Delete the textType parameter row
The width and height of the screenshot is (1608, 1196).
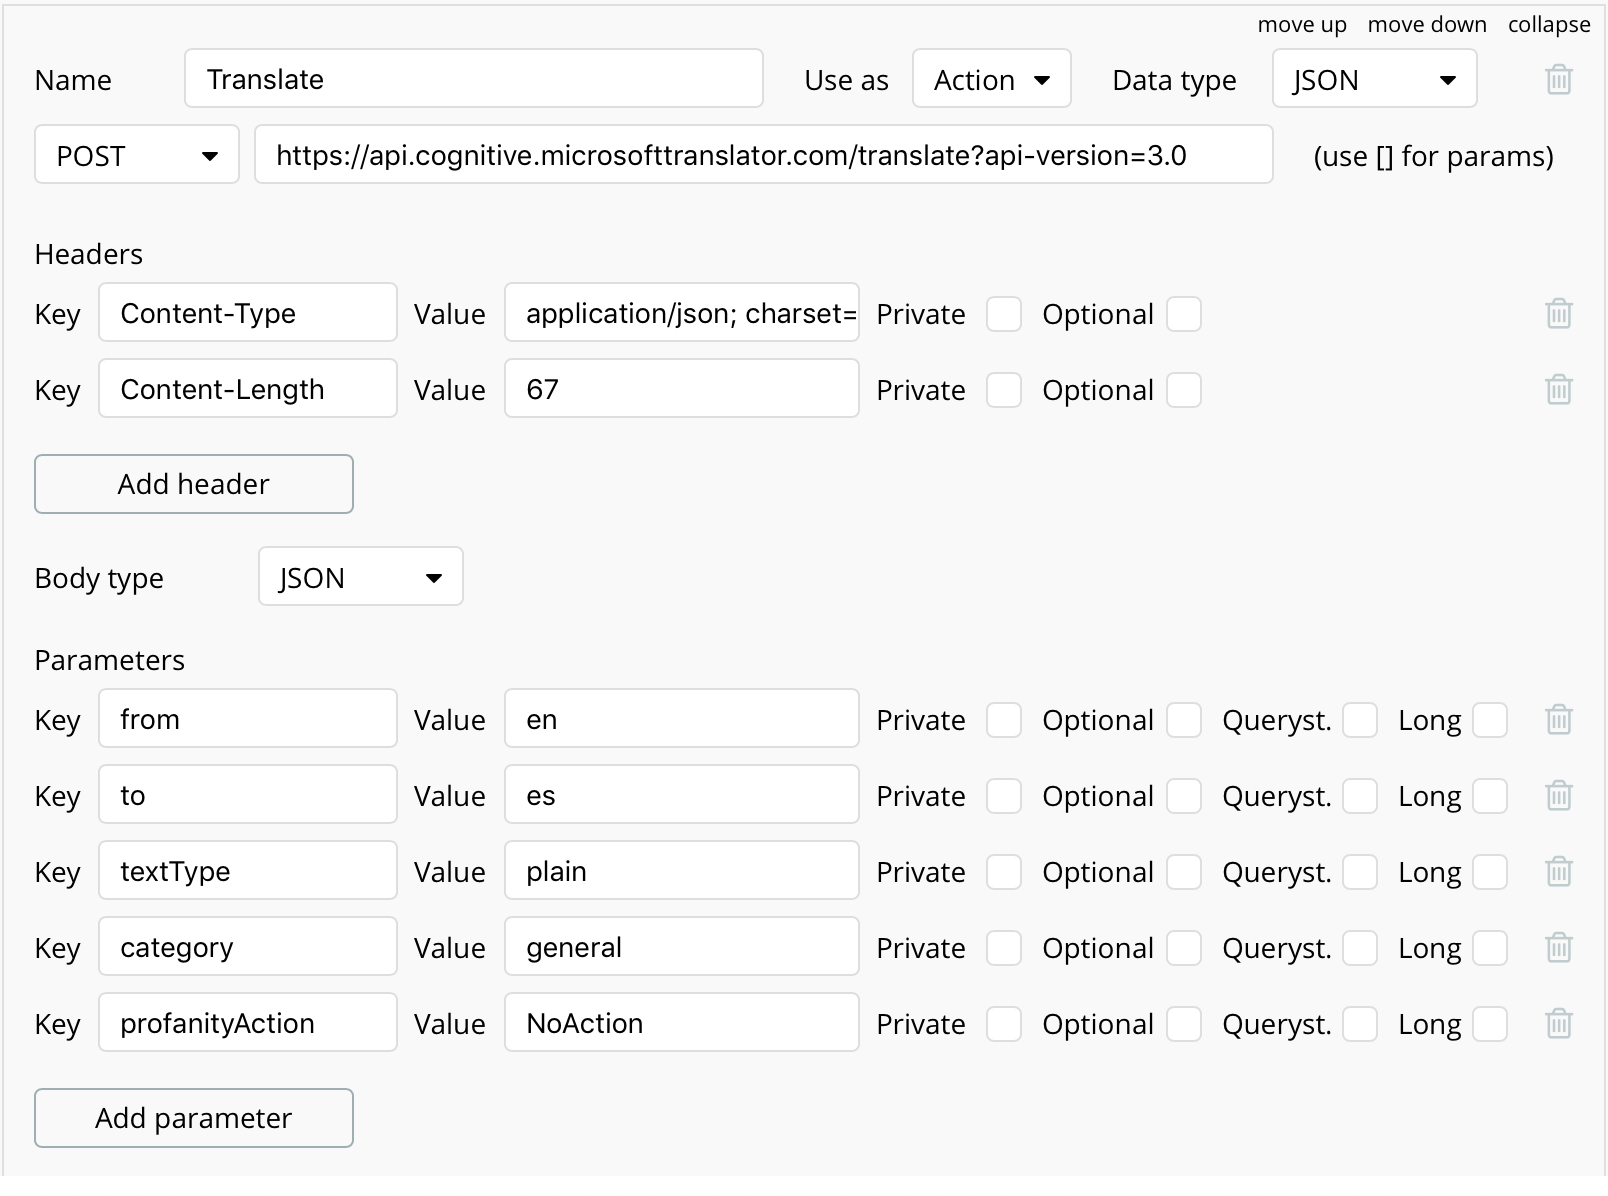pyautogui.click(x=1559, y=872)
